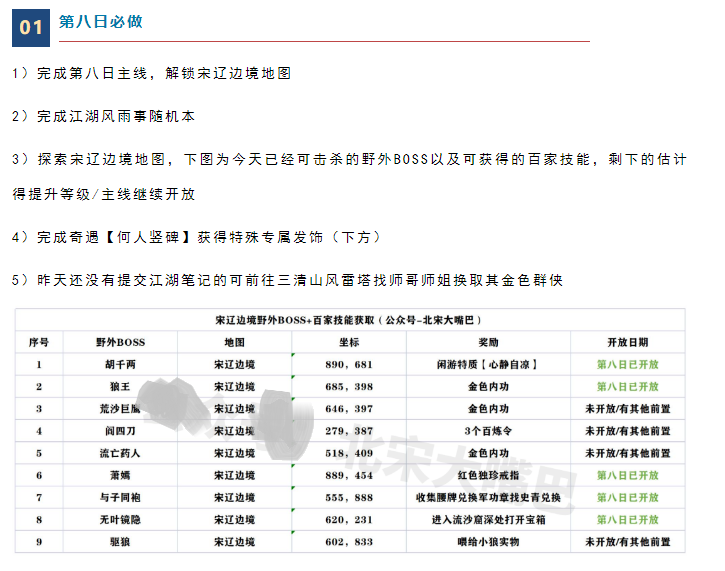Viewport: 725px width, 571px height.
Task: Click serial number "9" in 驱狼 row
Action: 39,542
